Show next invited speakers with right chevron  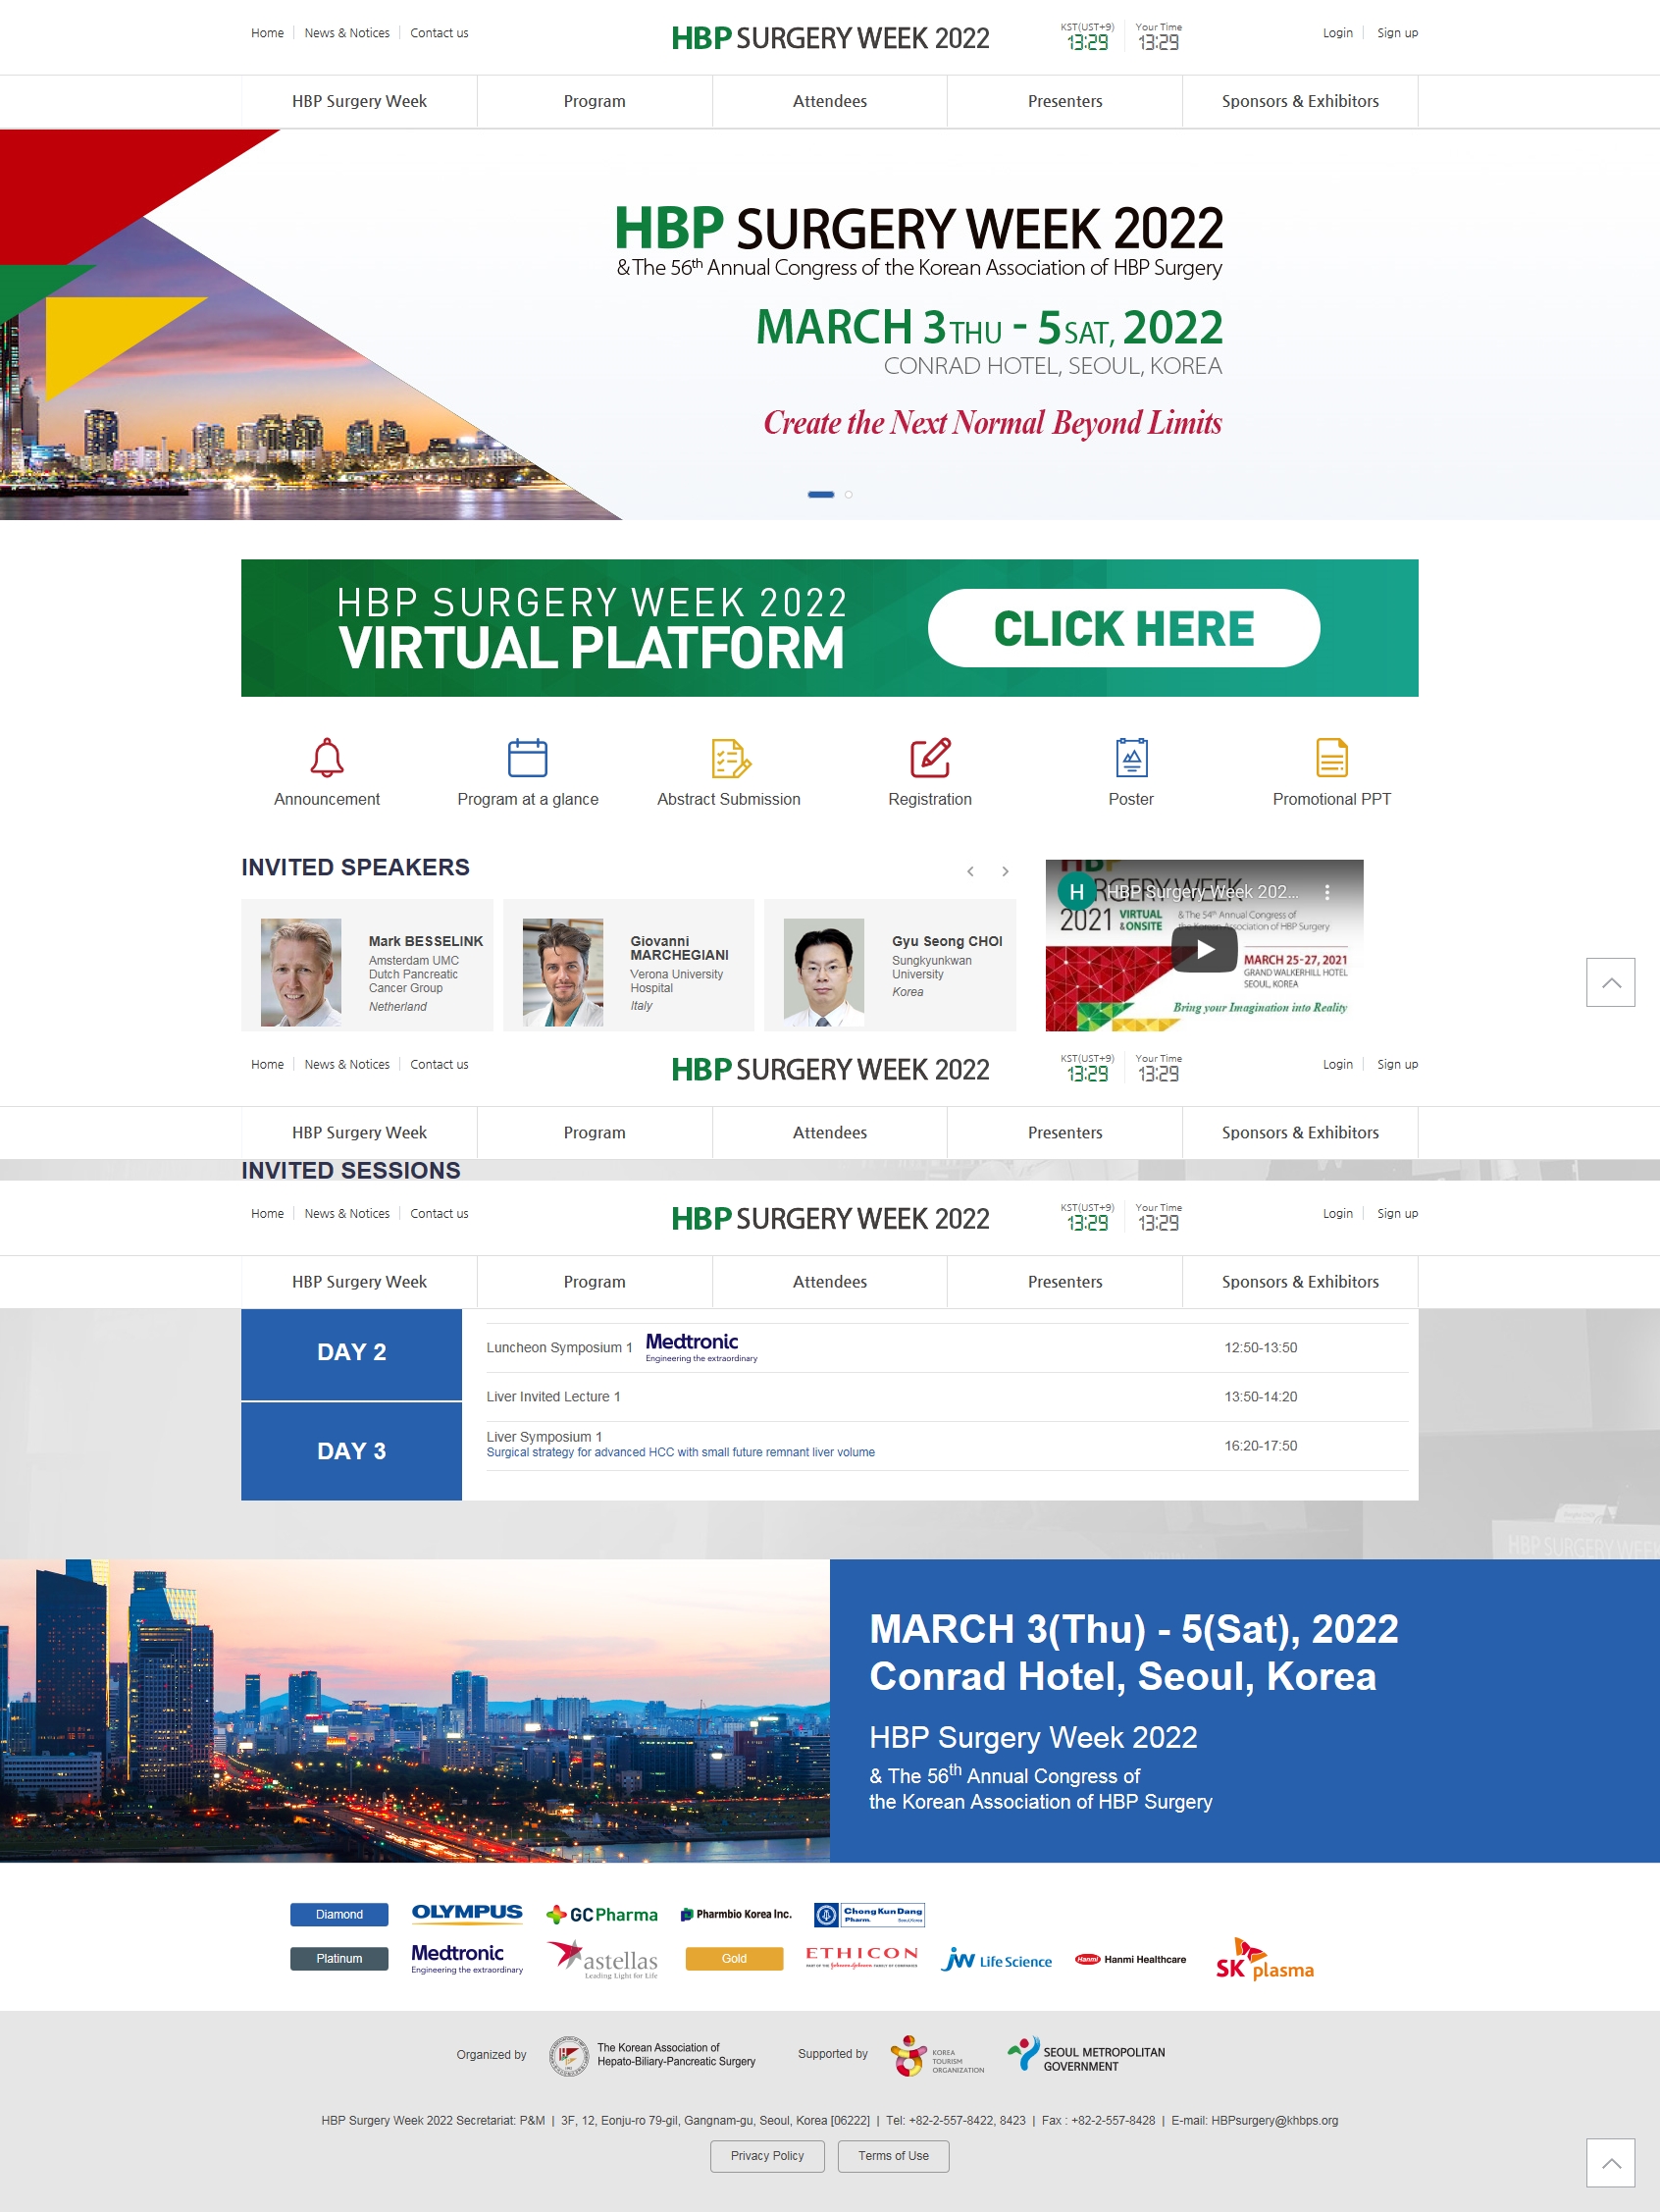click(1005, 872)
